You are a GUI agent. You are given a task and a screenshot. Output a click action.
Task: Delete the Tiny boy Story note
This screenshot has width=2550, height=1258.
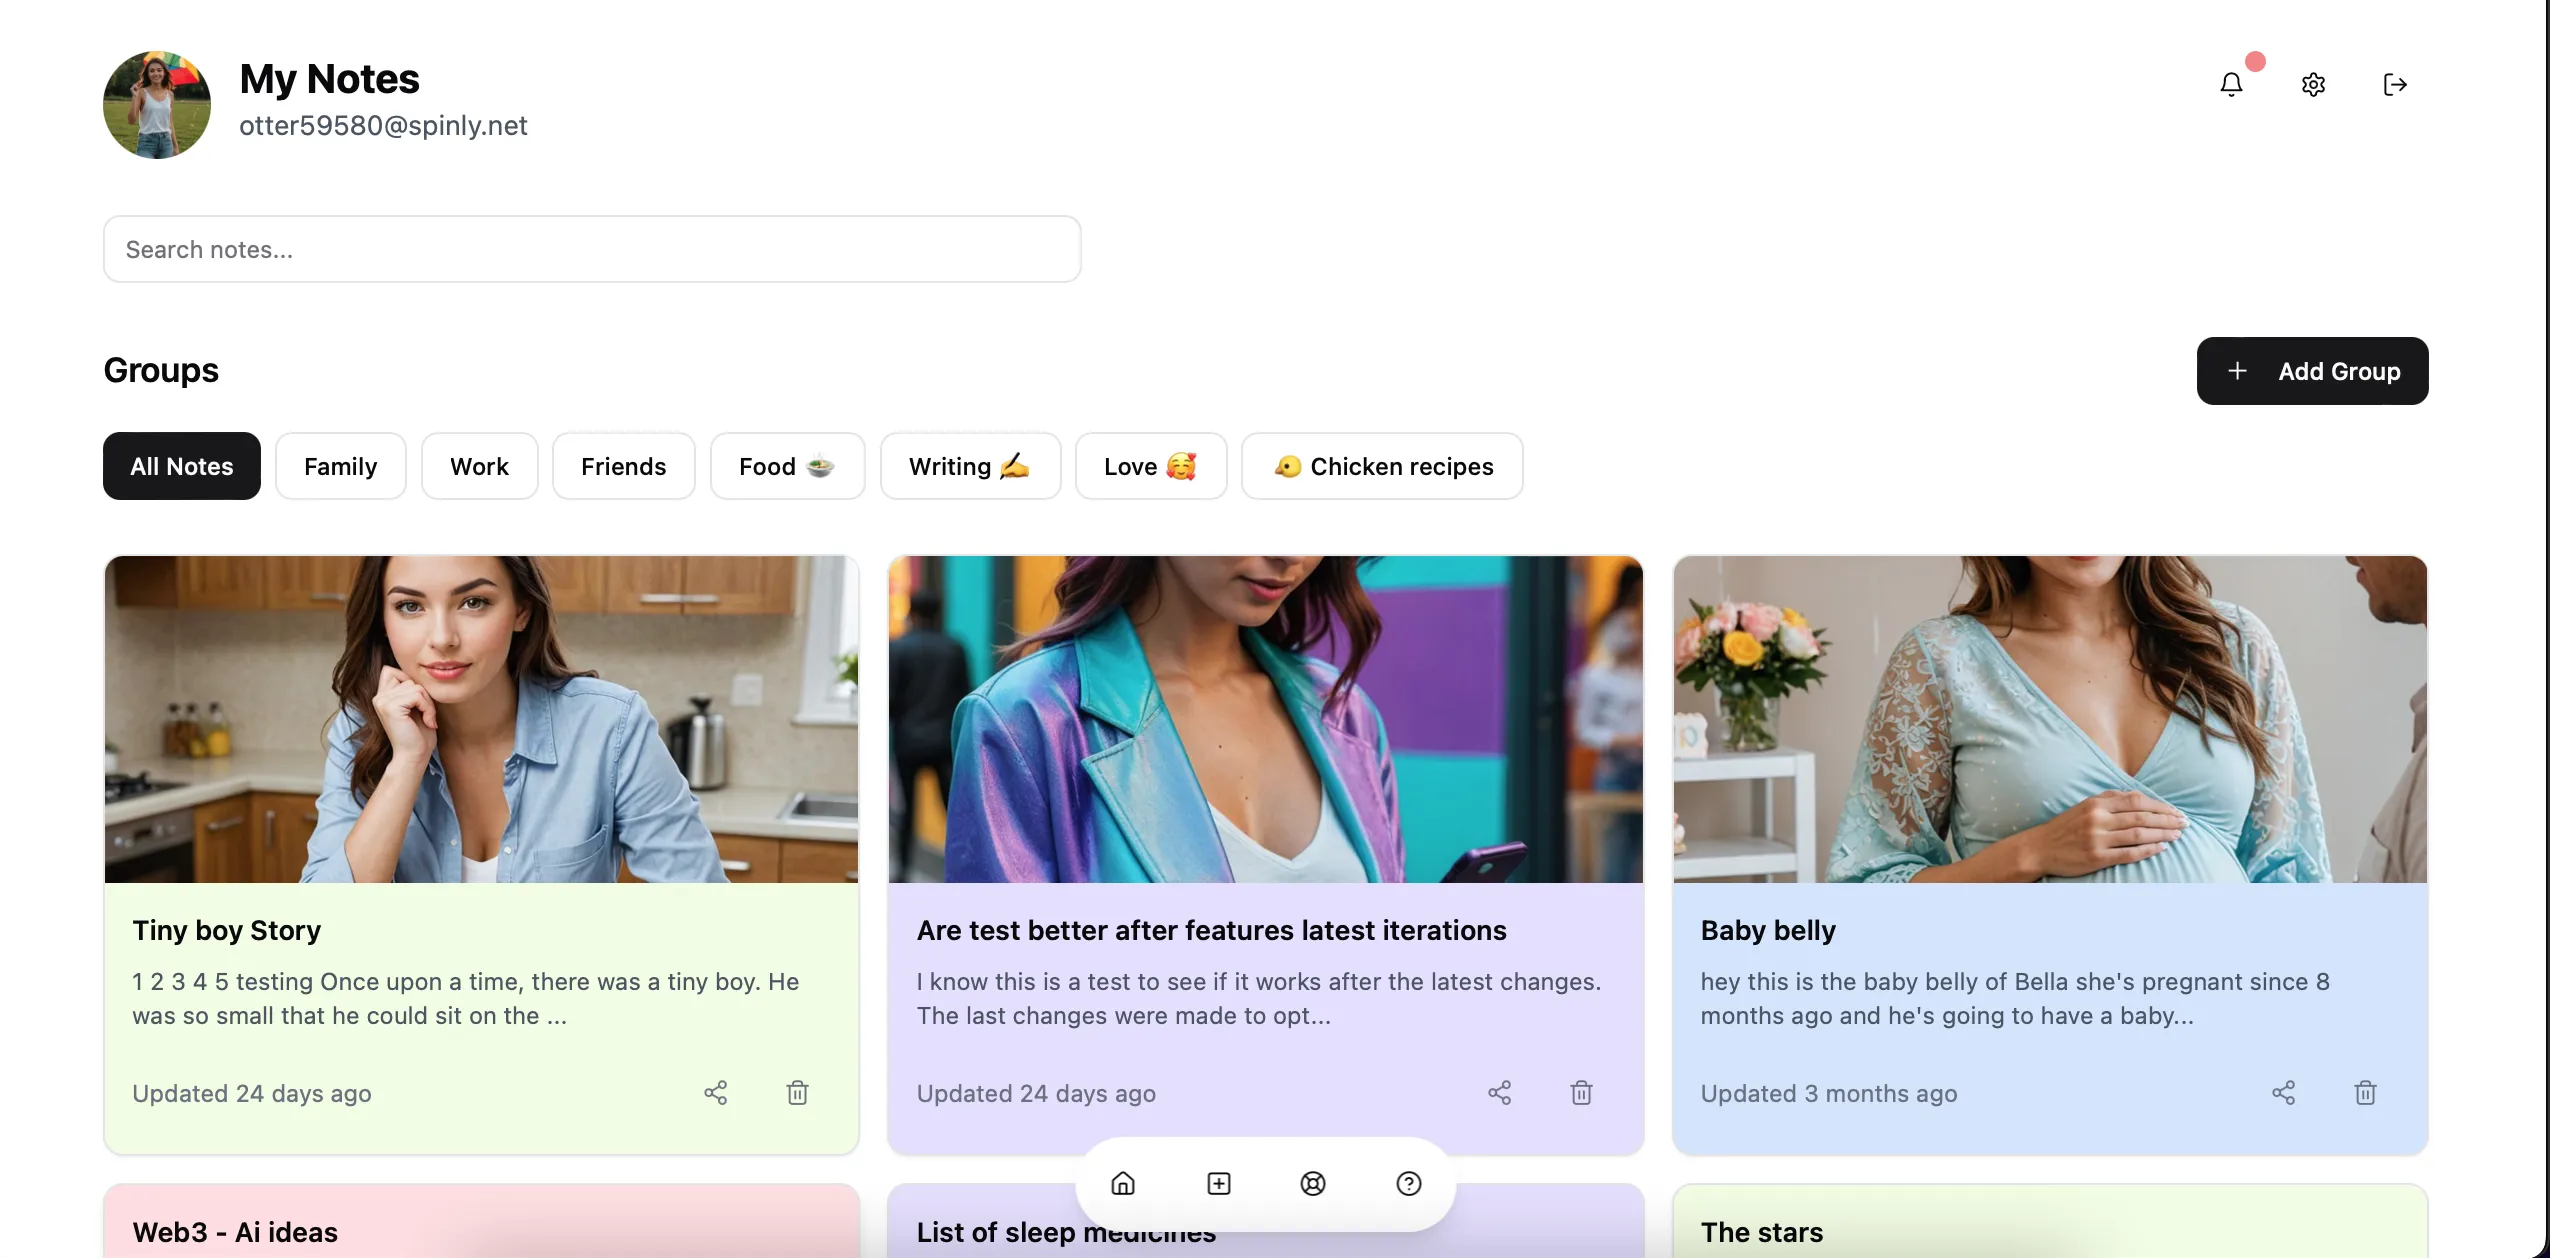pyautogui.click(x=797, y=1092)
